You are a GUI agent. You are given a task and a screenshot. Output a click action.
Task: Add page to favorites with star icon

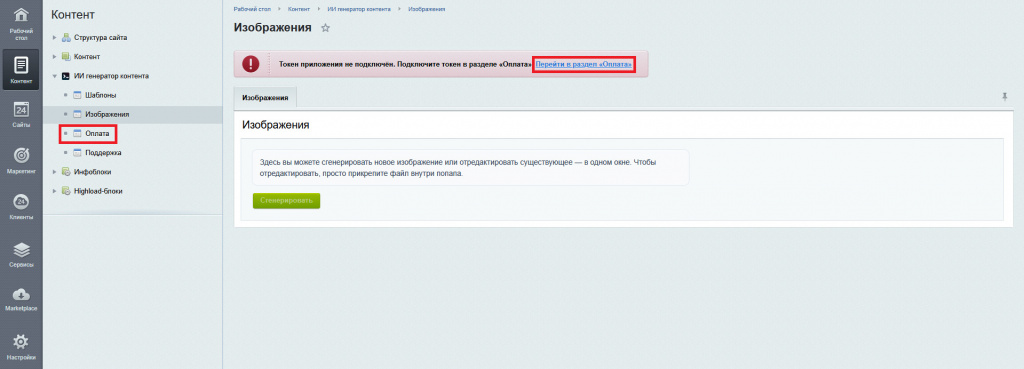pyautogui.click(x=326, y=28)
